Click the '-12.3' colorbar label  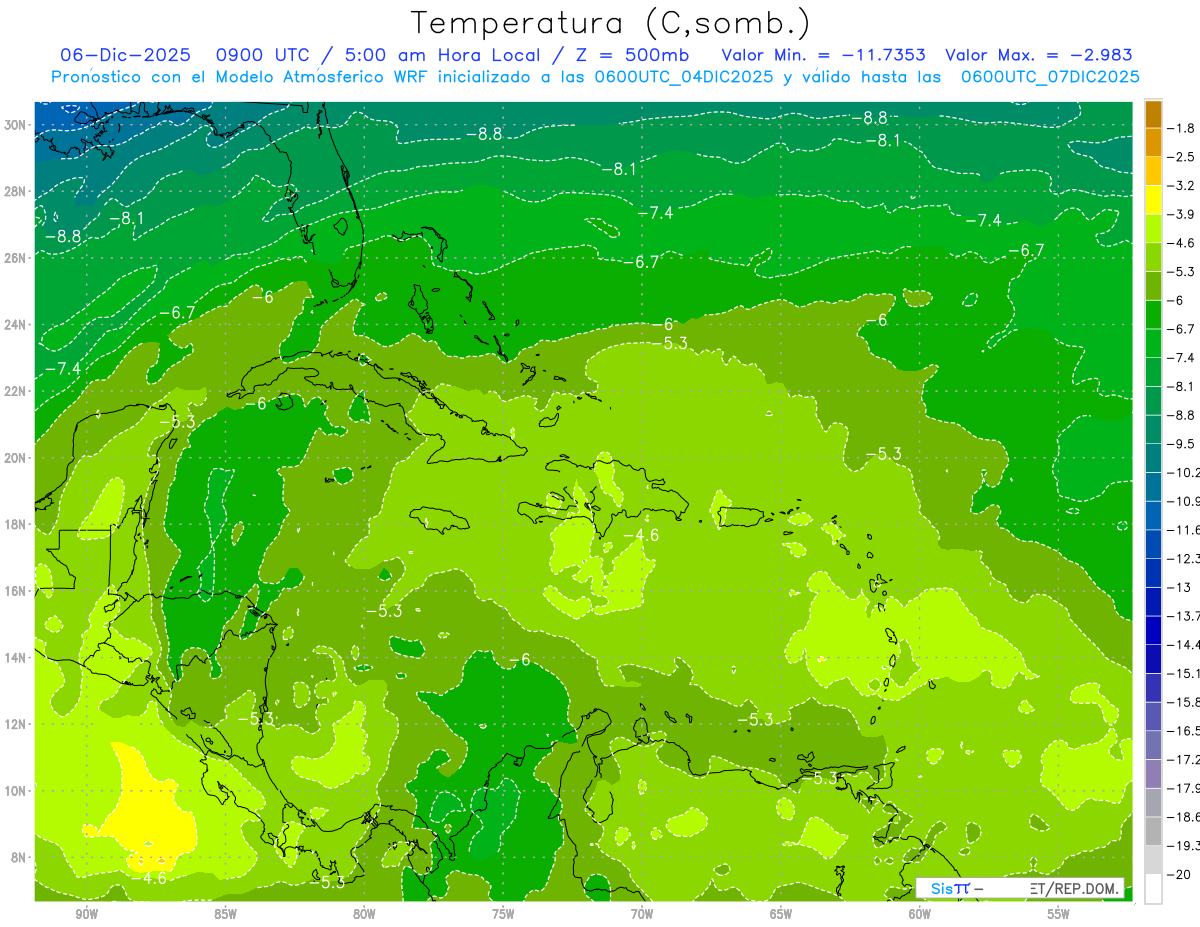pyautogui.click(x=1185, y=558)
